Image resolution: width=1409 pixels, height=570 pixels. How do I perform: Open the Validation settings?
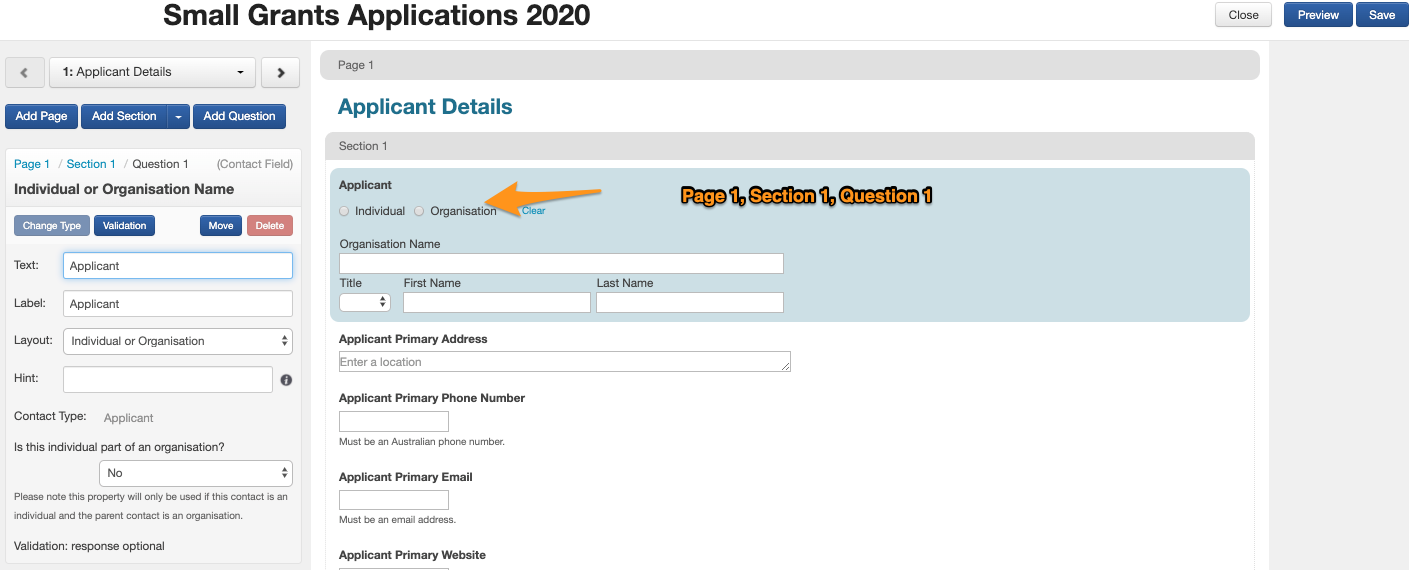coord(125,226)
